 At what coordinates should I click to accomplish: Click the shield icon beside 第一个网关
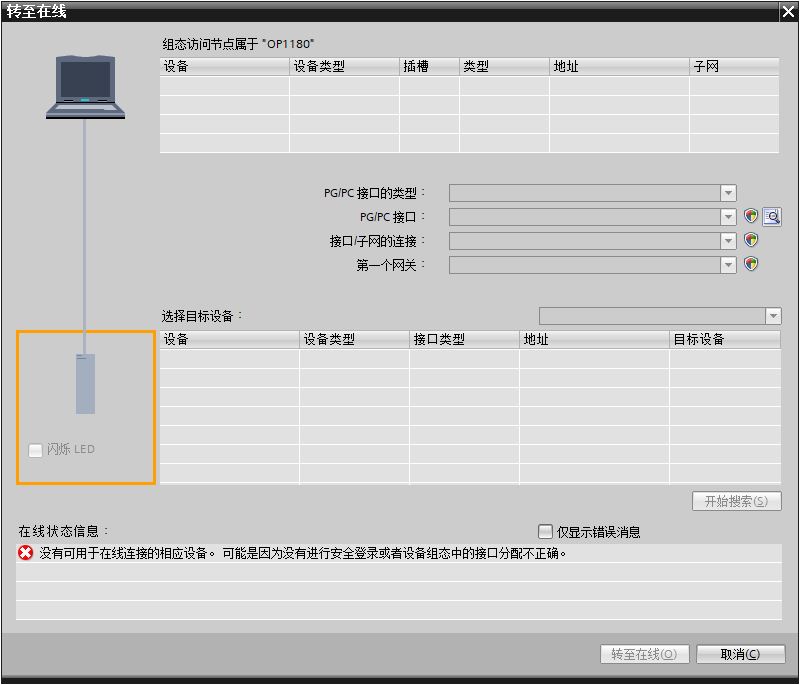(x=751, y=264)
